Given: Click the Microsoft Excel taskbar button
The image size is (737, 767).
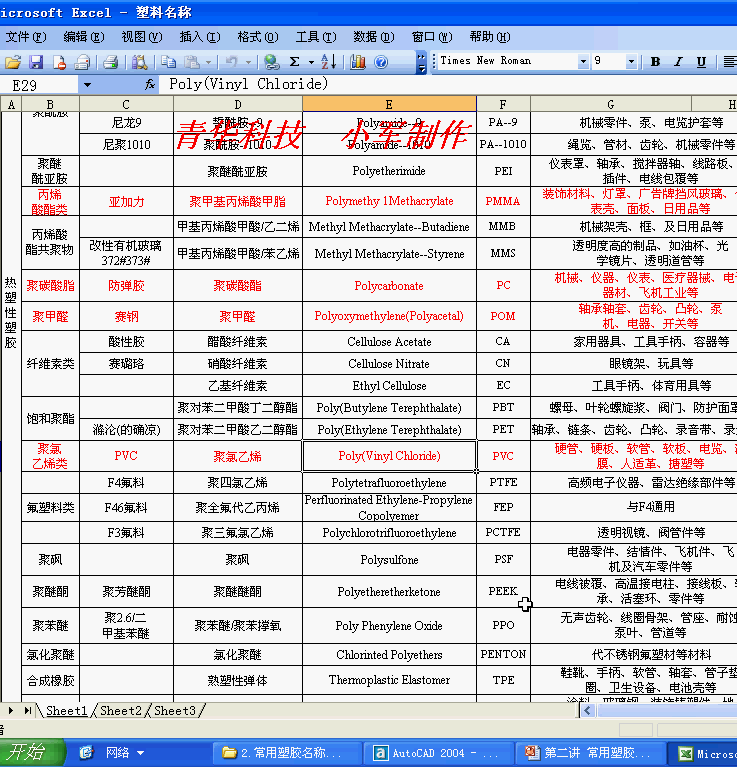Looking at the screenshot, I should (703, 752).
